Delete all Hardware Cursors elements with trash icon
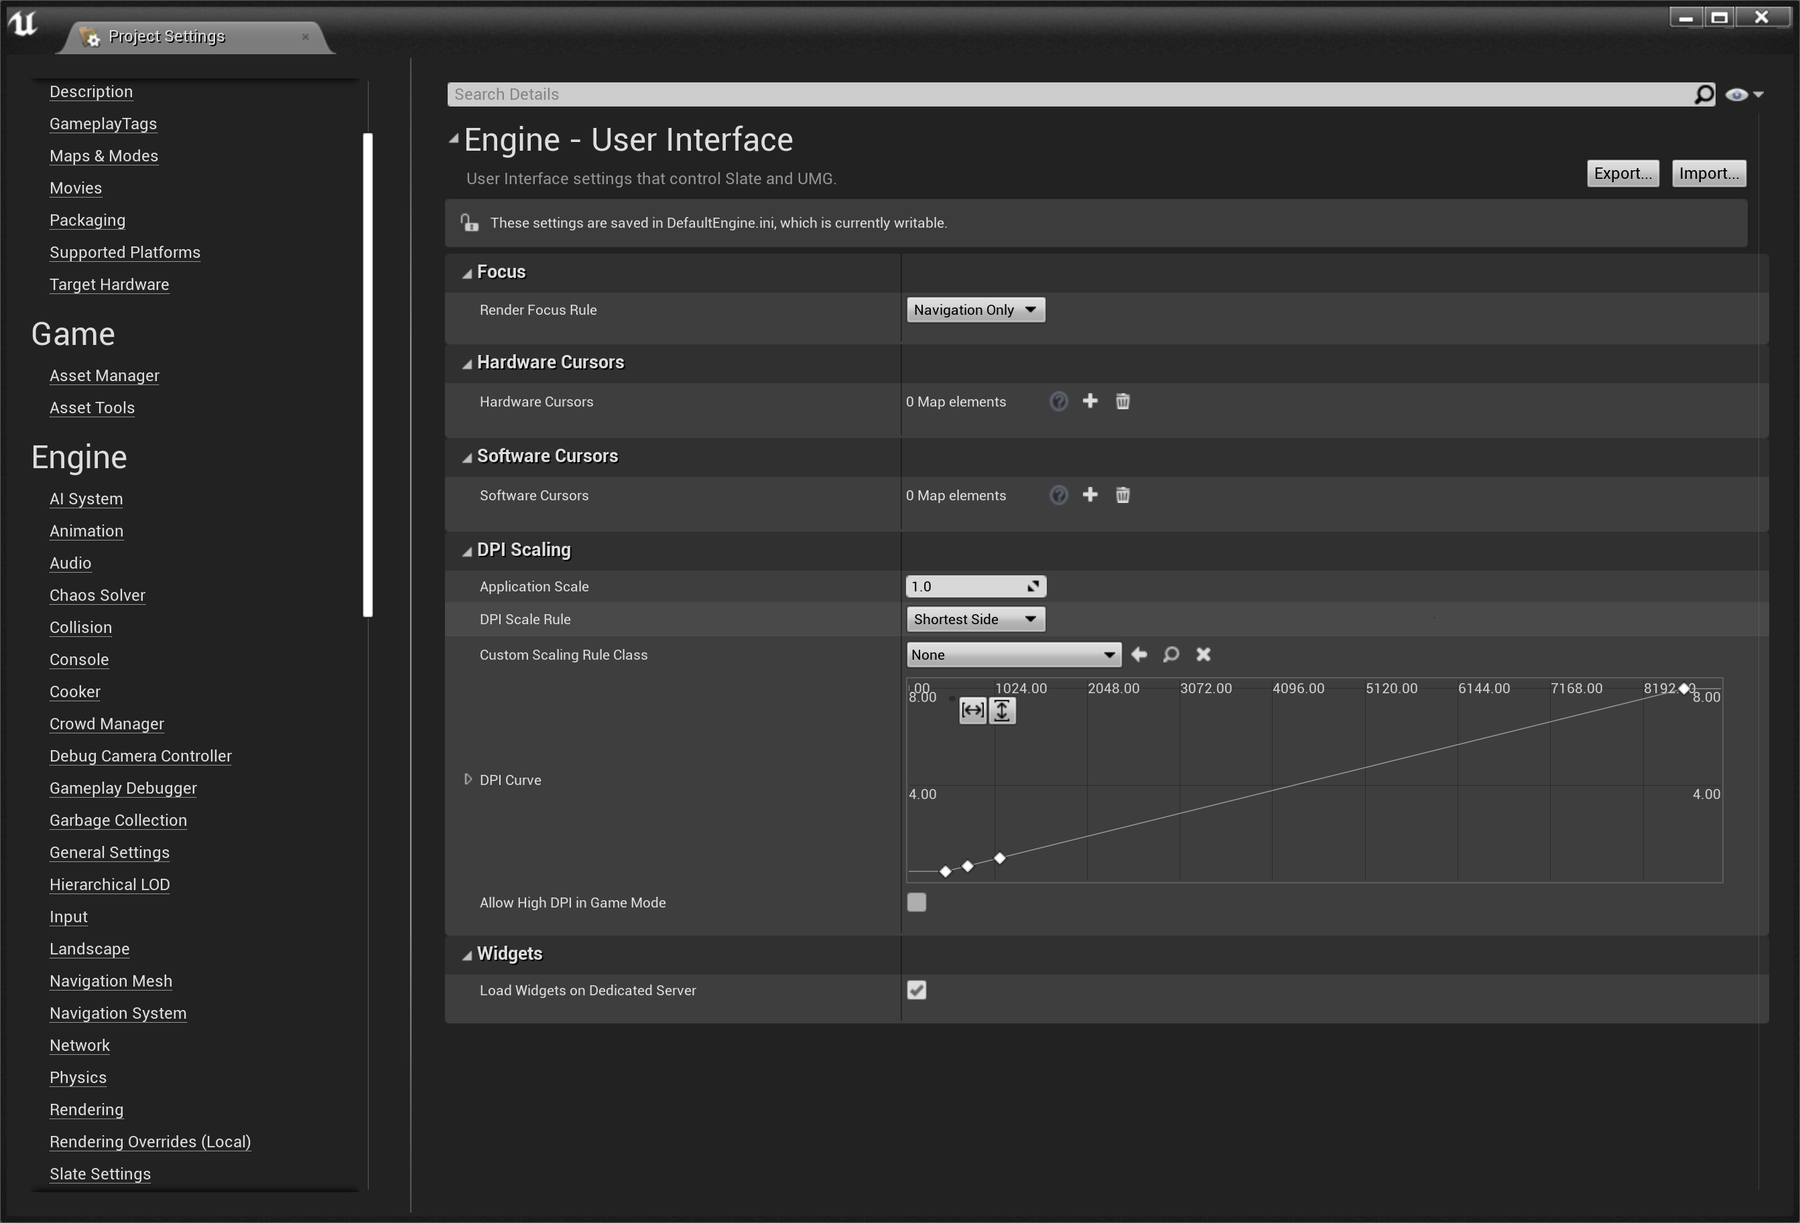This screenshot has height=1223, width=1800. click(x=1123, y=401)
